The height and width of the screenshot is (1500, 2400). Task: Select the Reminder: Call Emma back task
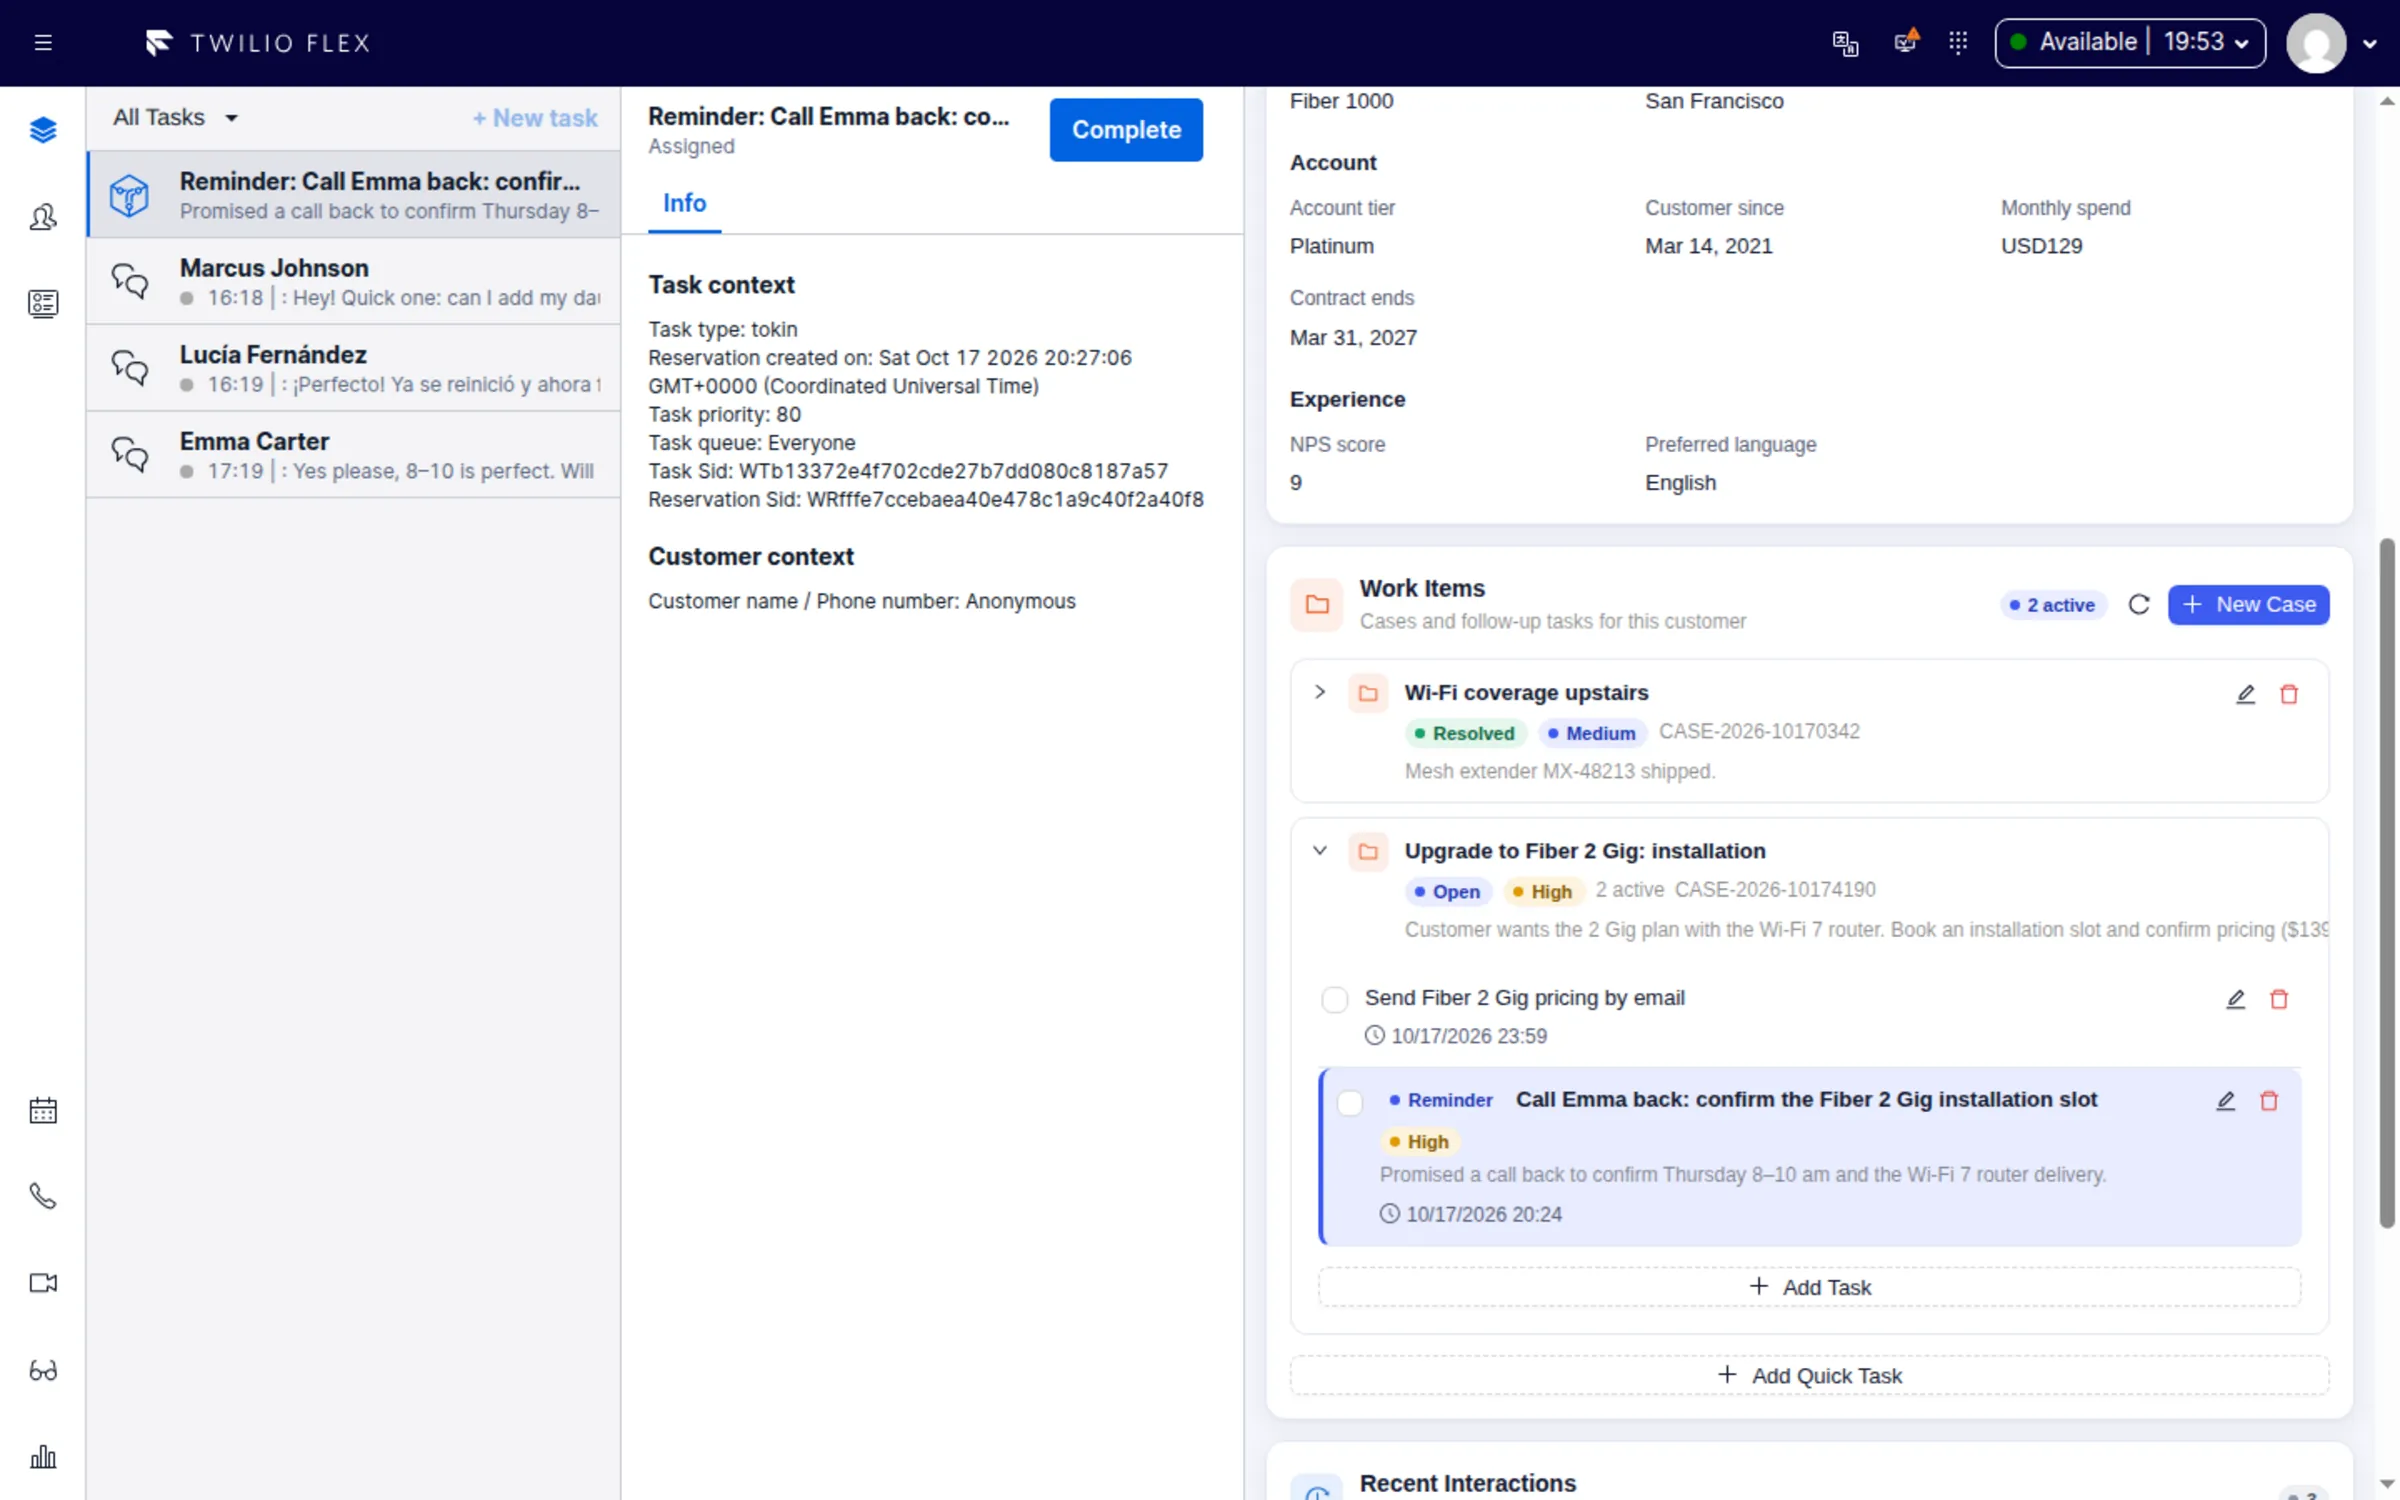354,194
